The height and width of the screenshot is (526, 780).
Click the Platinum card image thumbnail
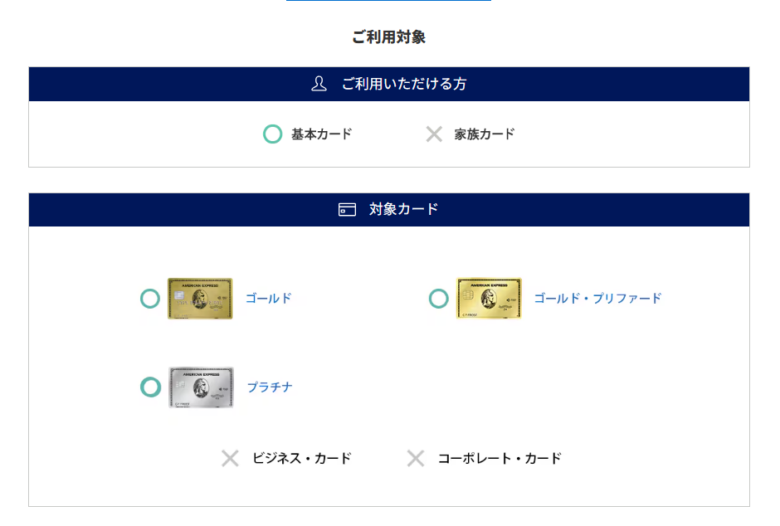pyautogui.click(x=201, y=388)
